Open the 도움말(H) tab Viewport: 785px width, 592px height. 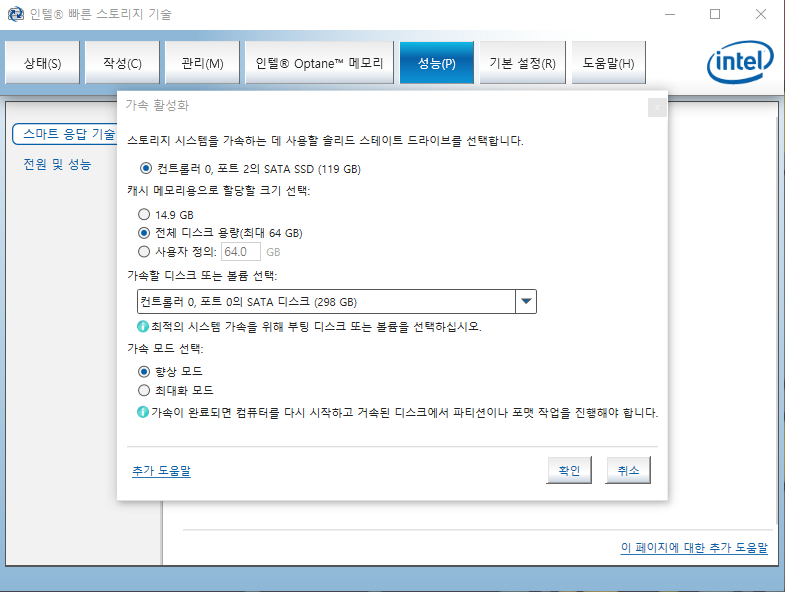(608, 63)
